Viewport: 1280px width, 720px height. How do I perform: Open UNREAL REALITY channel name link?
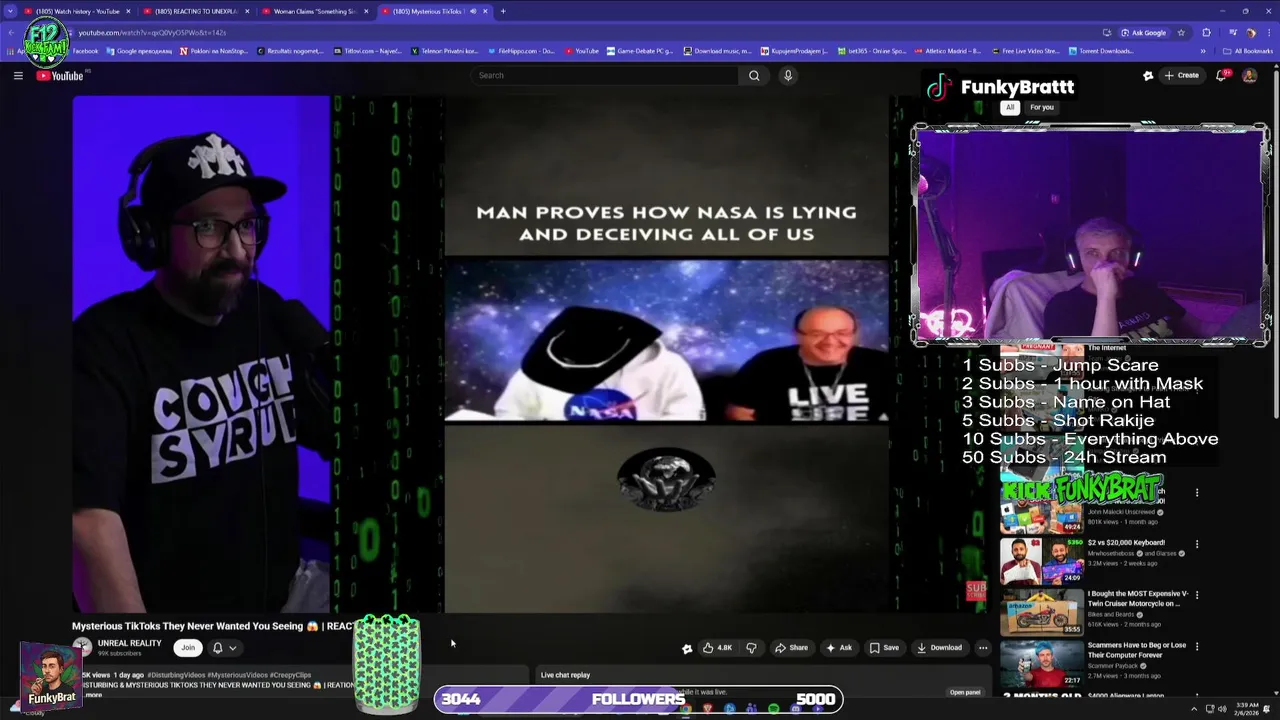[129, 643]
